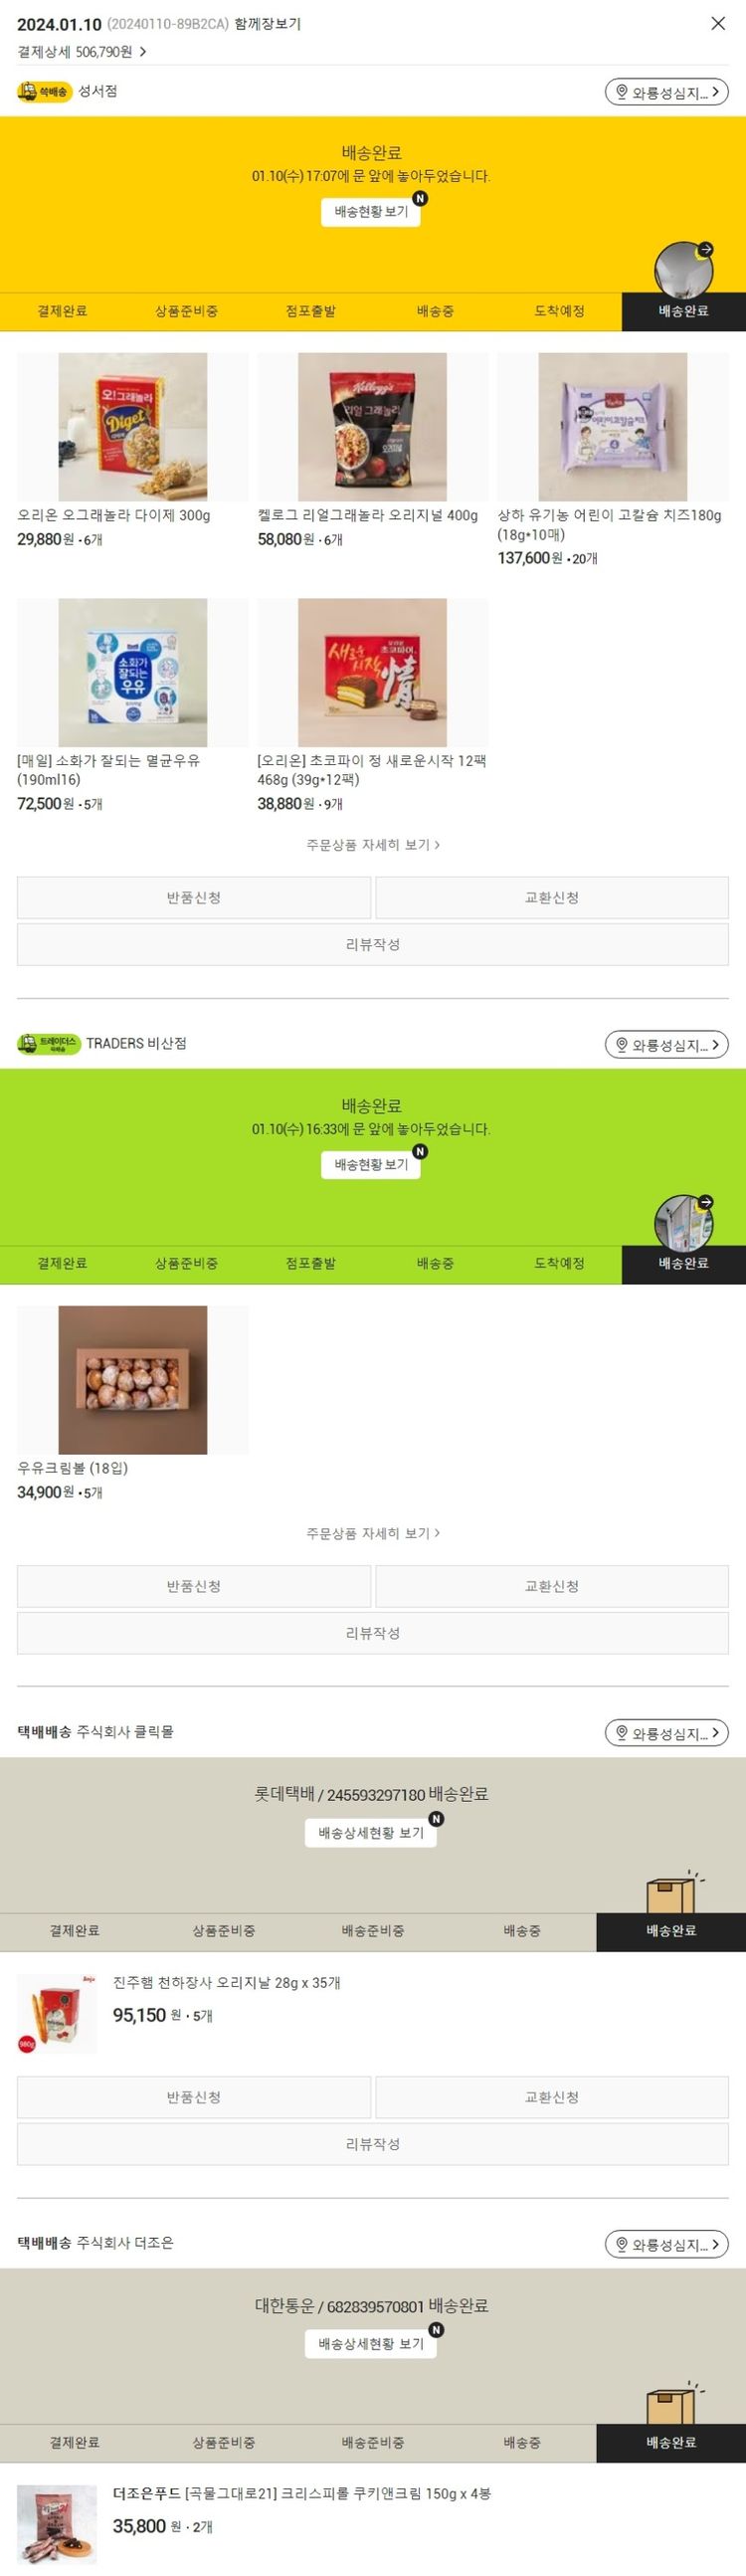This screenshot has height=2576, width=746.
Task: Click 배송현황 보기 in yellow banner
Action: pyautogui.click(x=371, y=212)
